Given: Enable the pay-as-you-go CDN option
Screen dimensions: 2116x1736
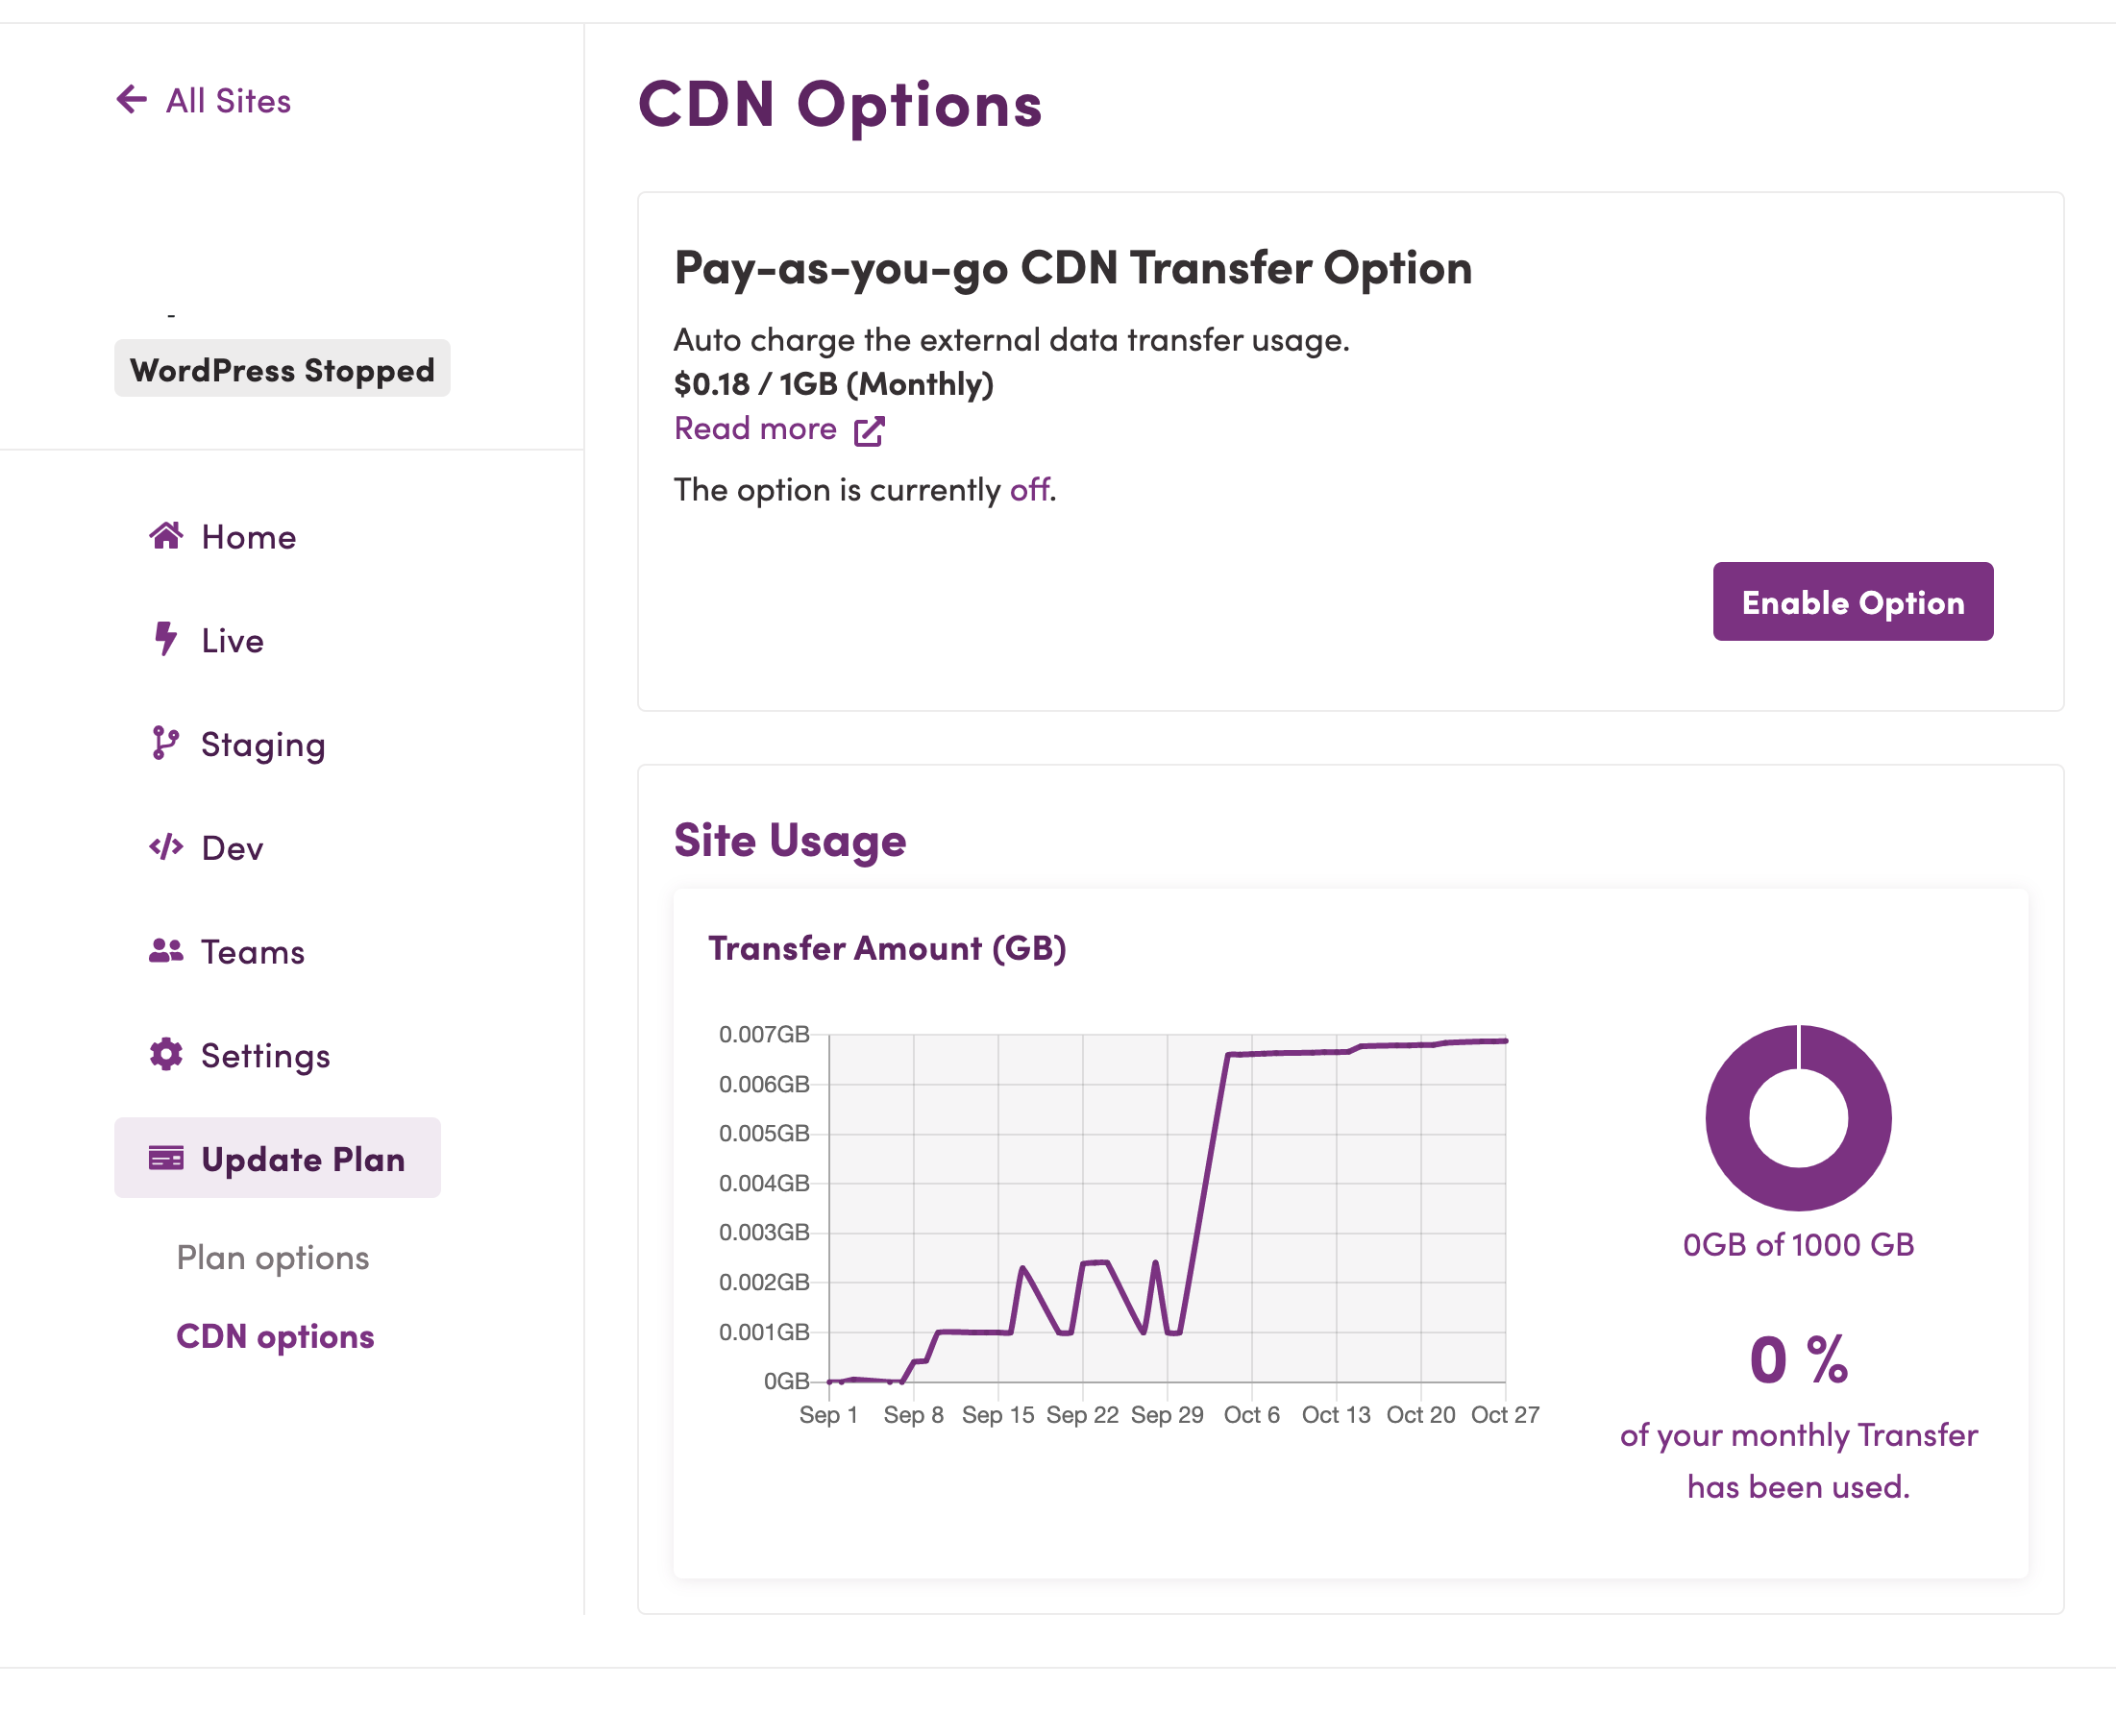Looking at the screenshot, I should [1853, 601].
